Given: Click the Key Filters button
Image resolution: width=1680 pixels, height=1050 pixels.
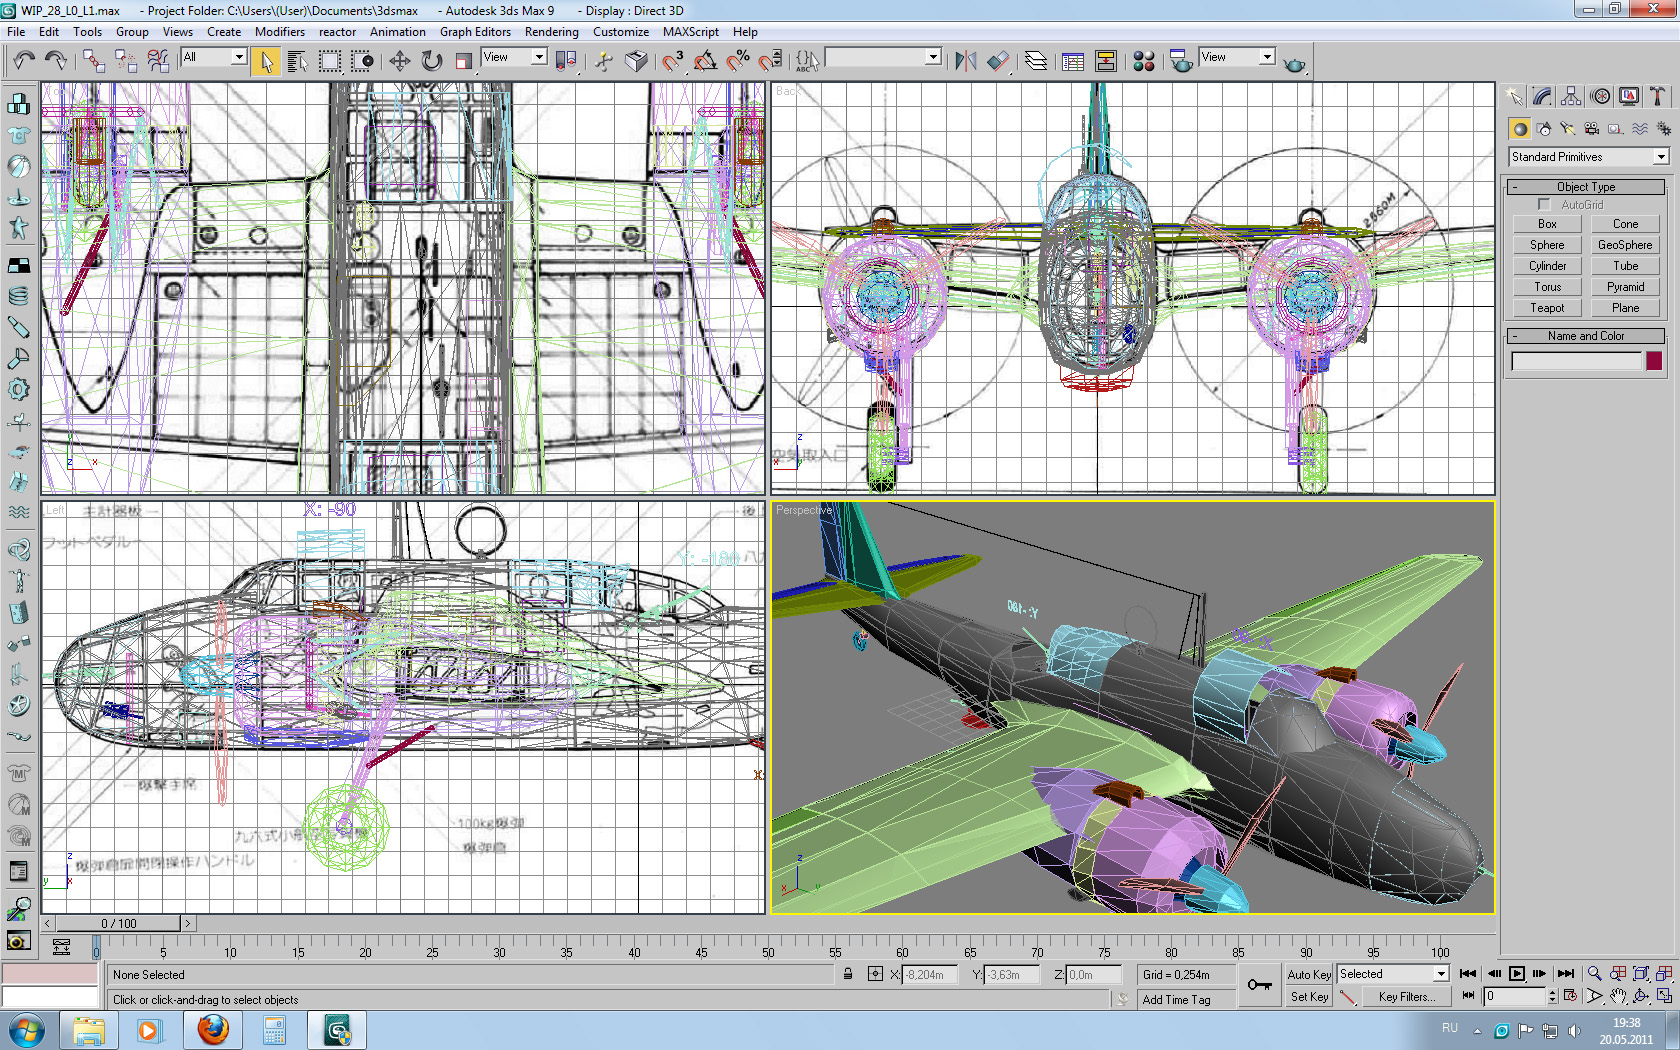Looking at the screenshot, I should click(1406, 997).
